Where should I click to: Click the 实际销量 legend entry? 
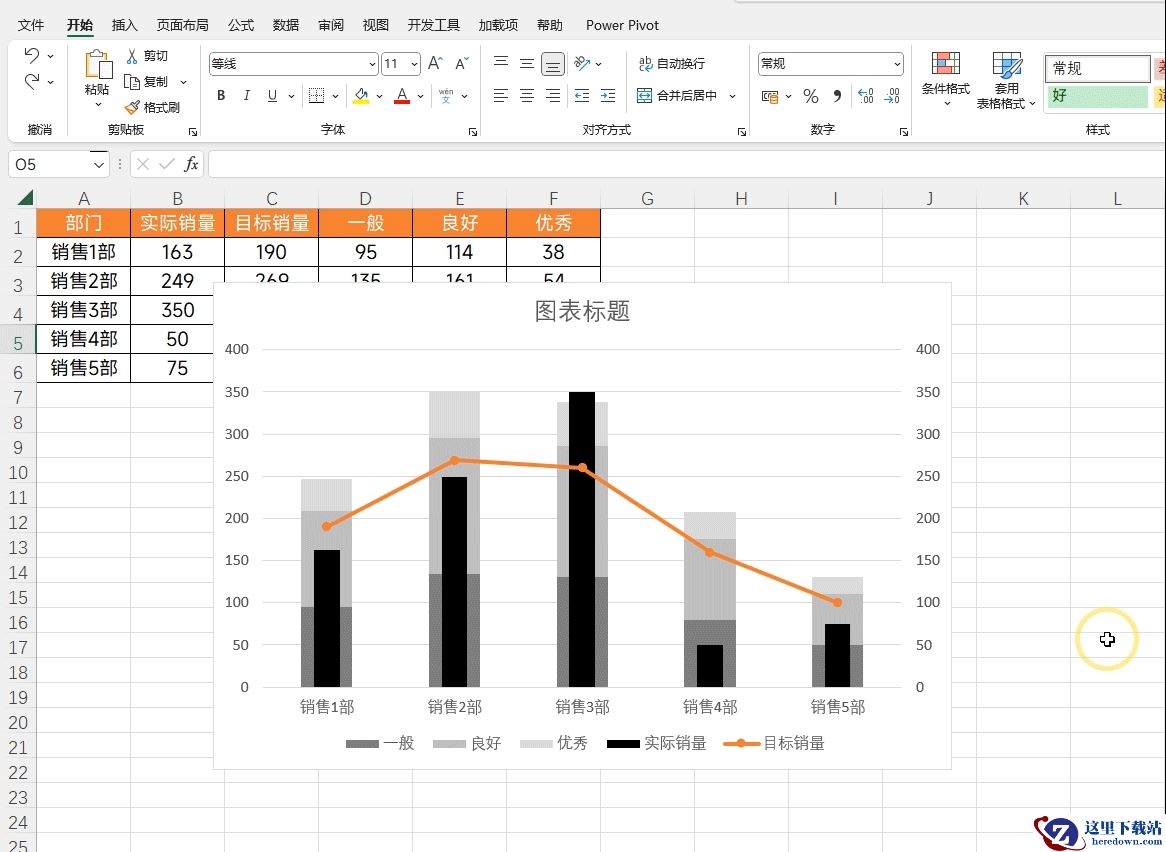[657, 743]
